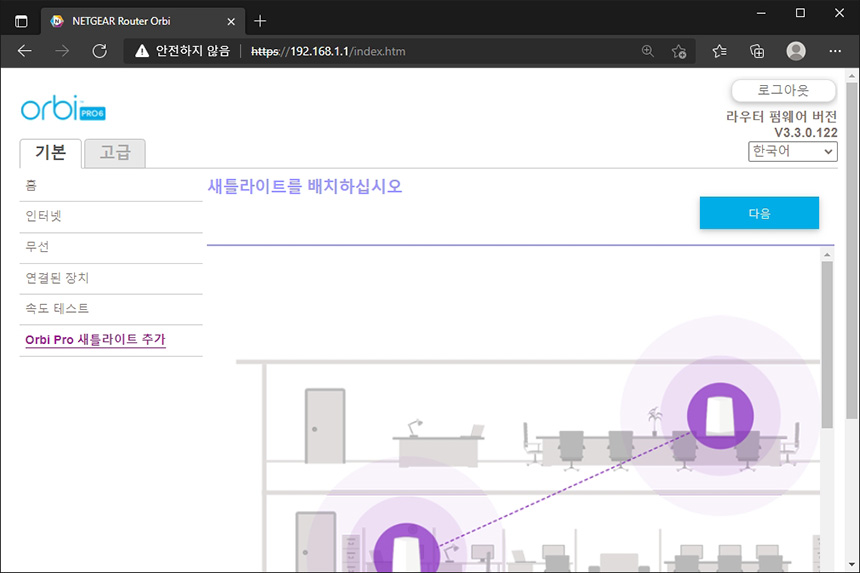Click the 새틀라이트를 배치하십시오 heading

[305, 186]
